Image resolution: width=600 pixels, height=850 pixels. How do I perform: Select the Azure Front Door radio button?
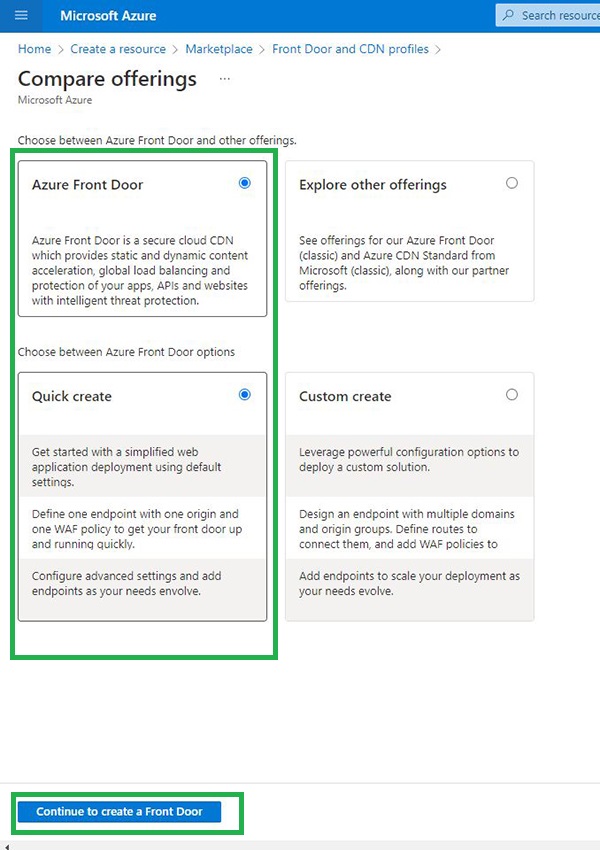point(245,183)
